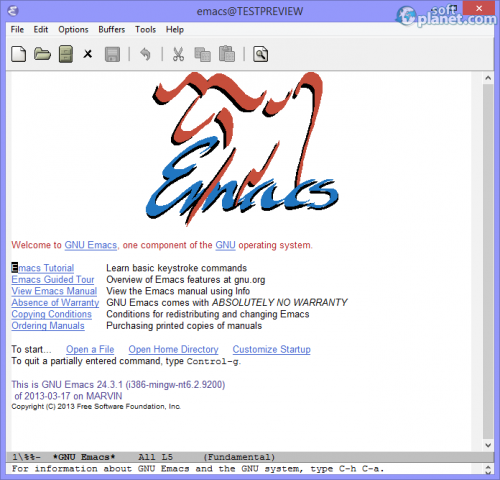Follow the GNU operating system link

point(225,245)
